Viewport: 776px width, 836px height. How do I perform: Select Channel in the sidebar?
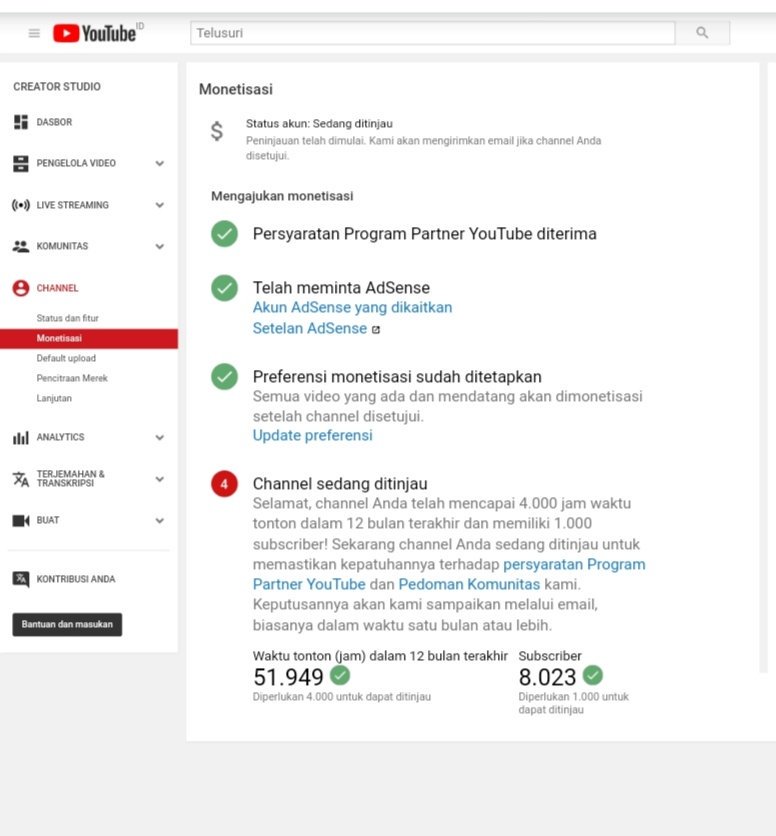click(x=57, y=288)
